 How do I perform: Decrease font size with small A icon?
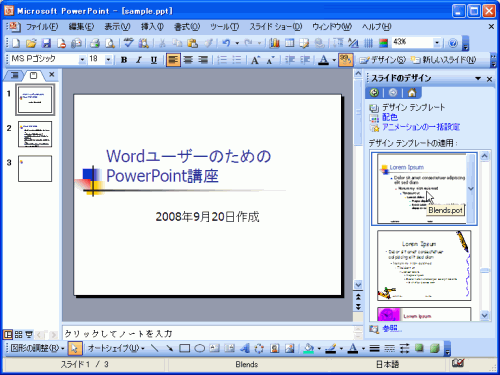[270, 60]
